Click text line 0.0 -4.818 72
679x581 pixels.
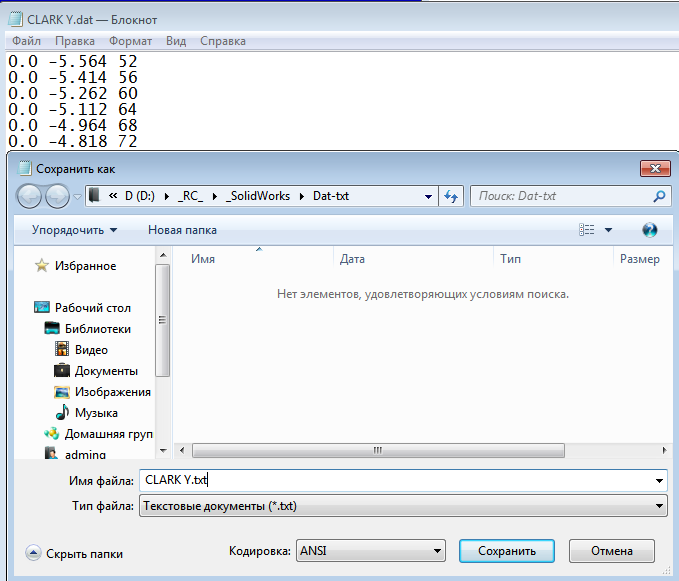click(x=73, y=141)
